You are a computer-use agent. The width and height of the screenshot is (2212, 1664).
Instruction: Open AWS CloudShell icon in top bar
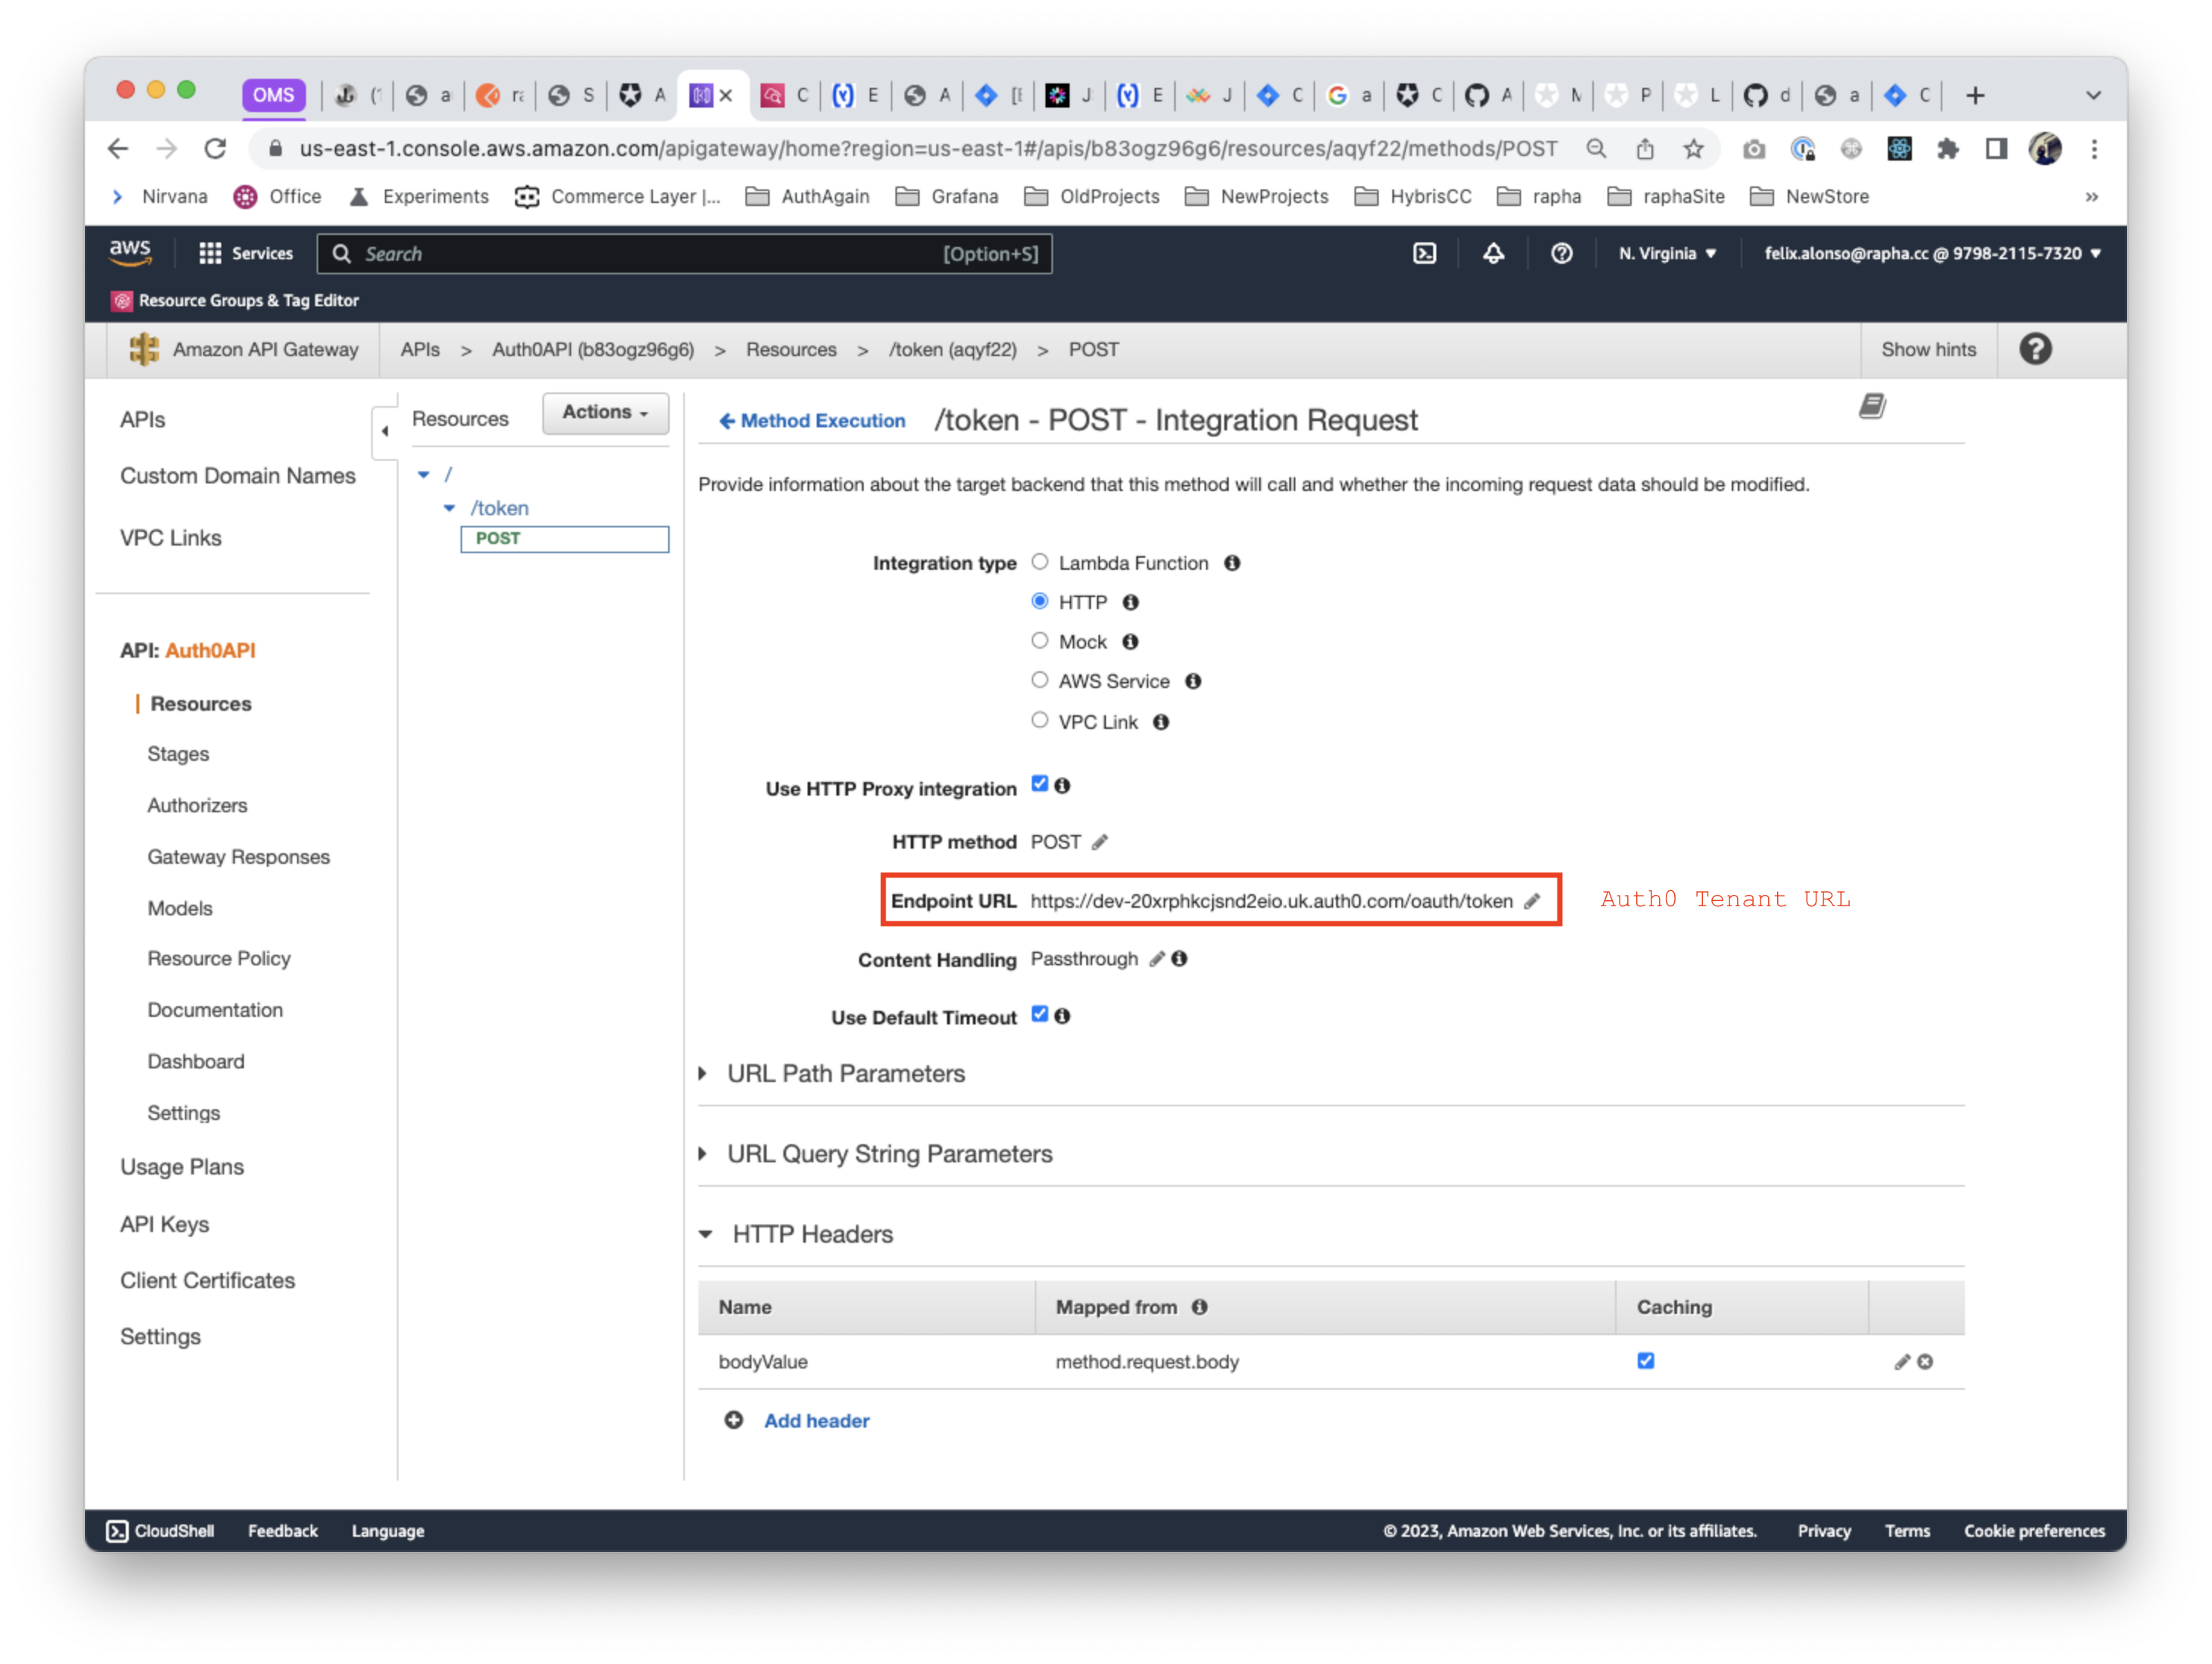coord(1424,254)
